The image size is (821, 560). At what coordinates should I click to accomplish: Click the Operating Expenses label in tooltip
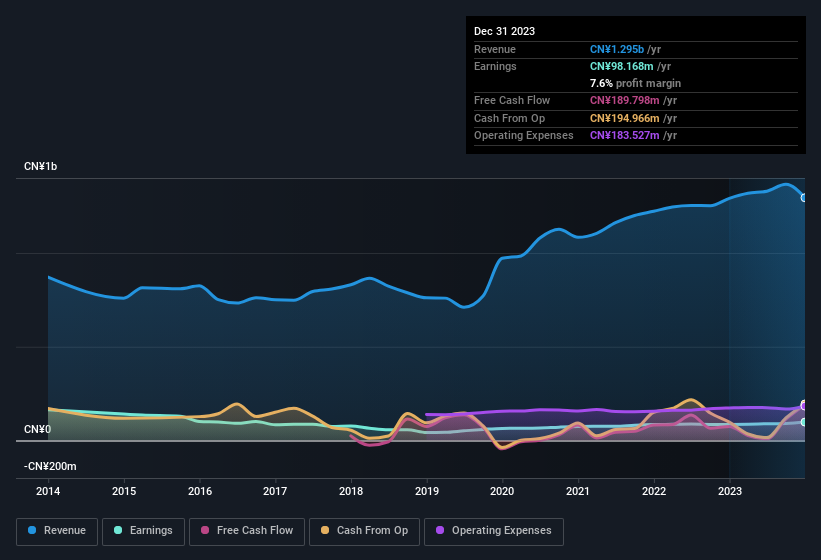[524, 136]
